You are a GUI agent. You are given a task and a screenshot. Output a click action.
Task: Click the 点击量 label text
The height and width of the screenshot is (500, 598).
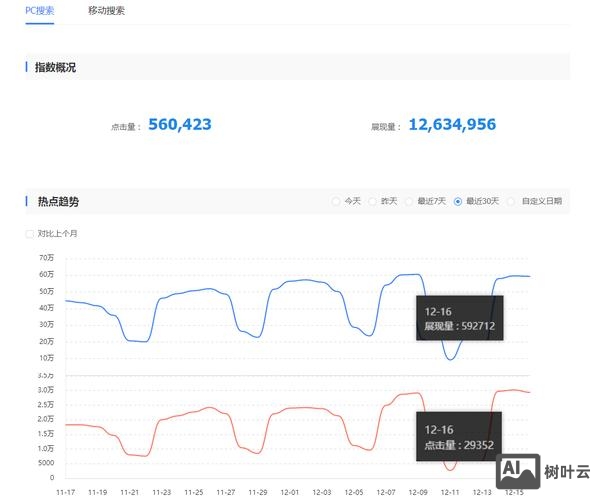[x=126, y=127]
